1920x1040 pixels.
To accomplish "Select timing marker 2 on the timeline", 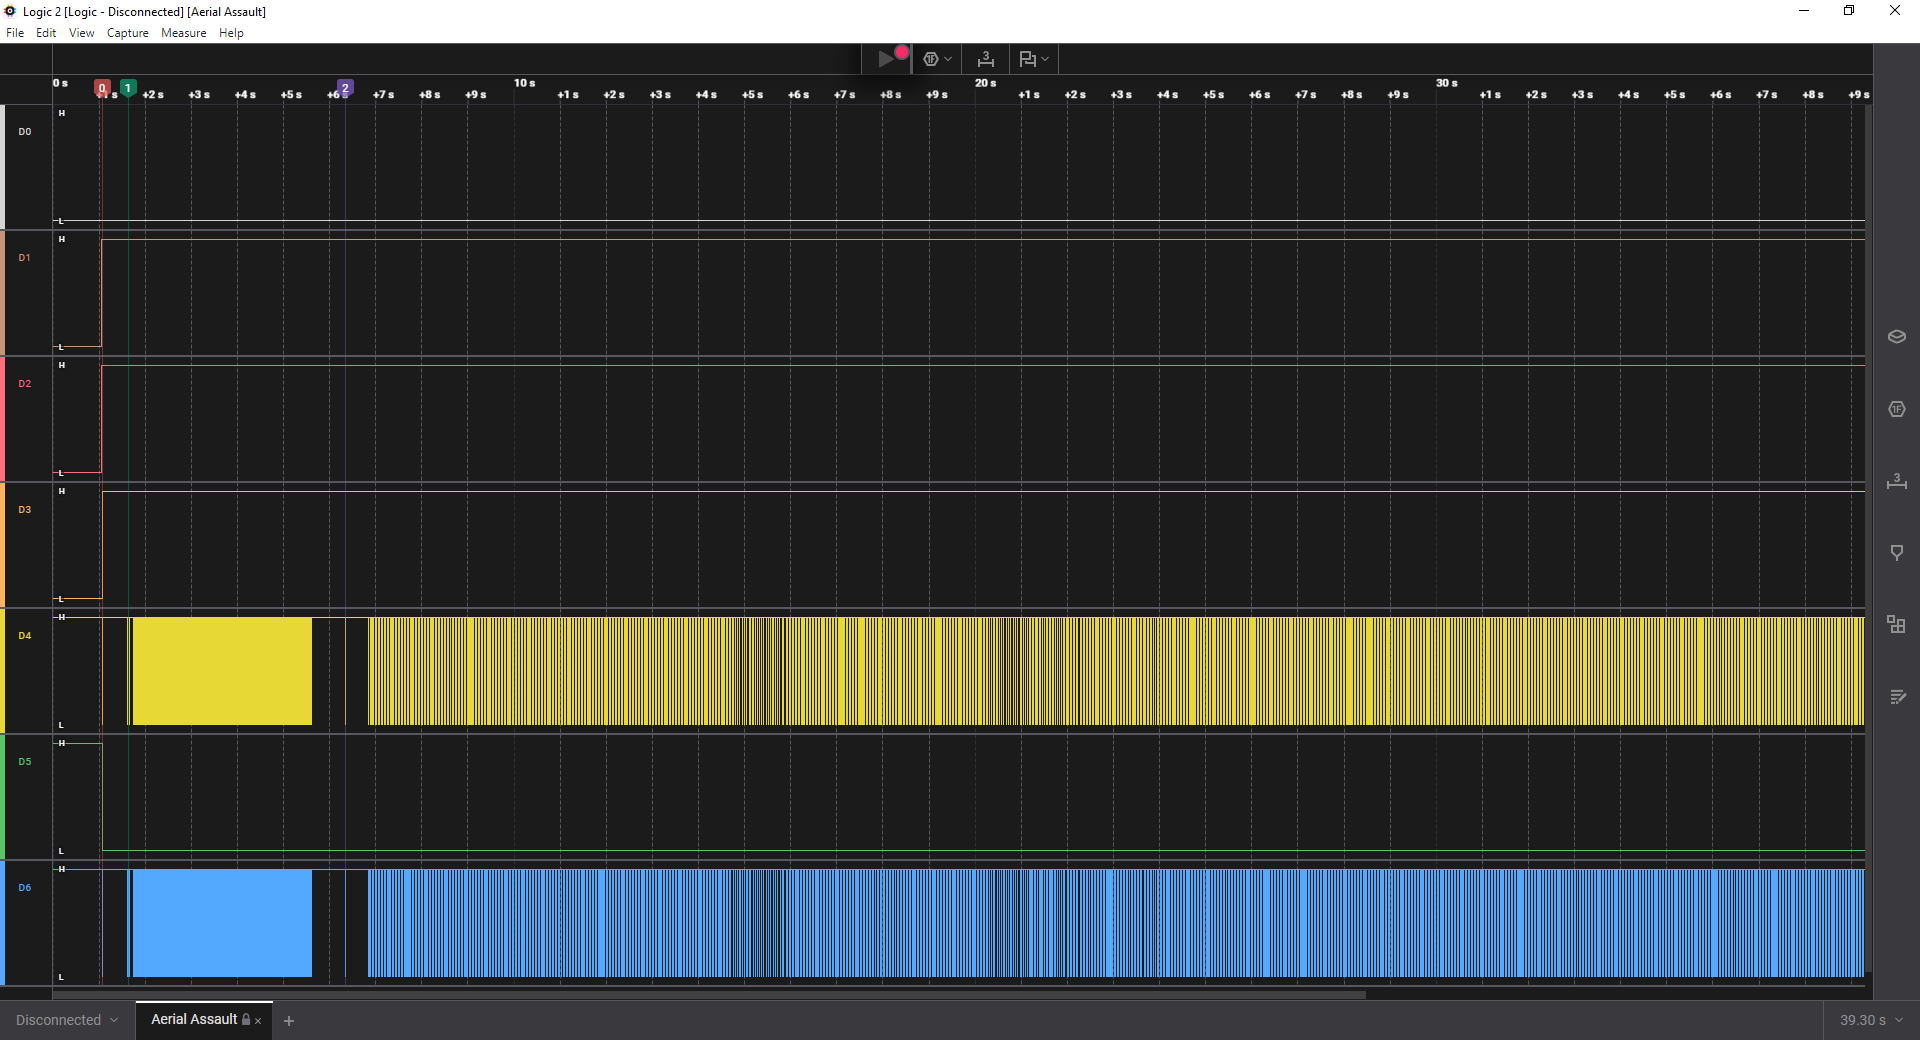I will point(345,88).
